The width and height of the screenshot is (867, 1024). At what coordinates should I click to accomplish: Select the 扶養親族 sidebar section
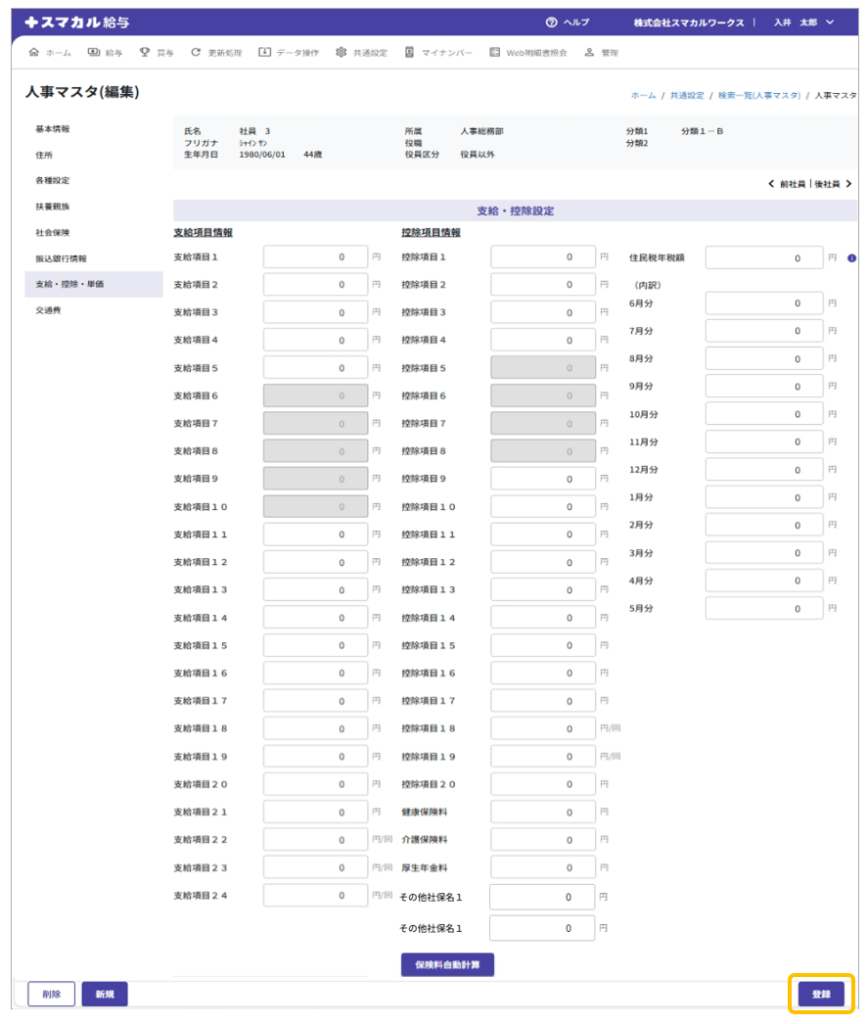52,206
